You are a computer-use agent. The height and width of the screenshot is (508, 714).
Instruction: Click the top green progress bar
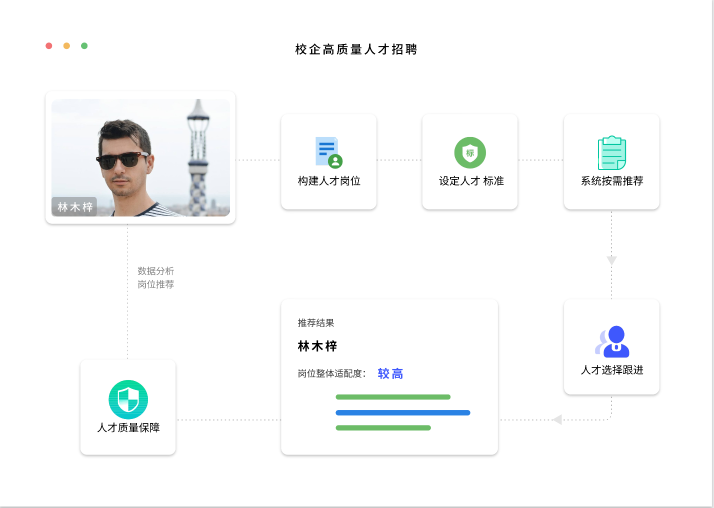tap(393, 397)
